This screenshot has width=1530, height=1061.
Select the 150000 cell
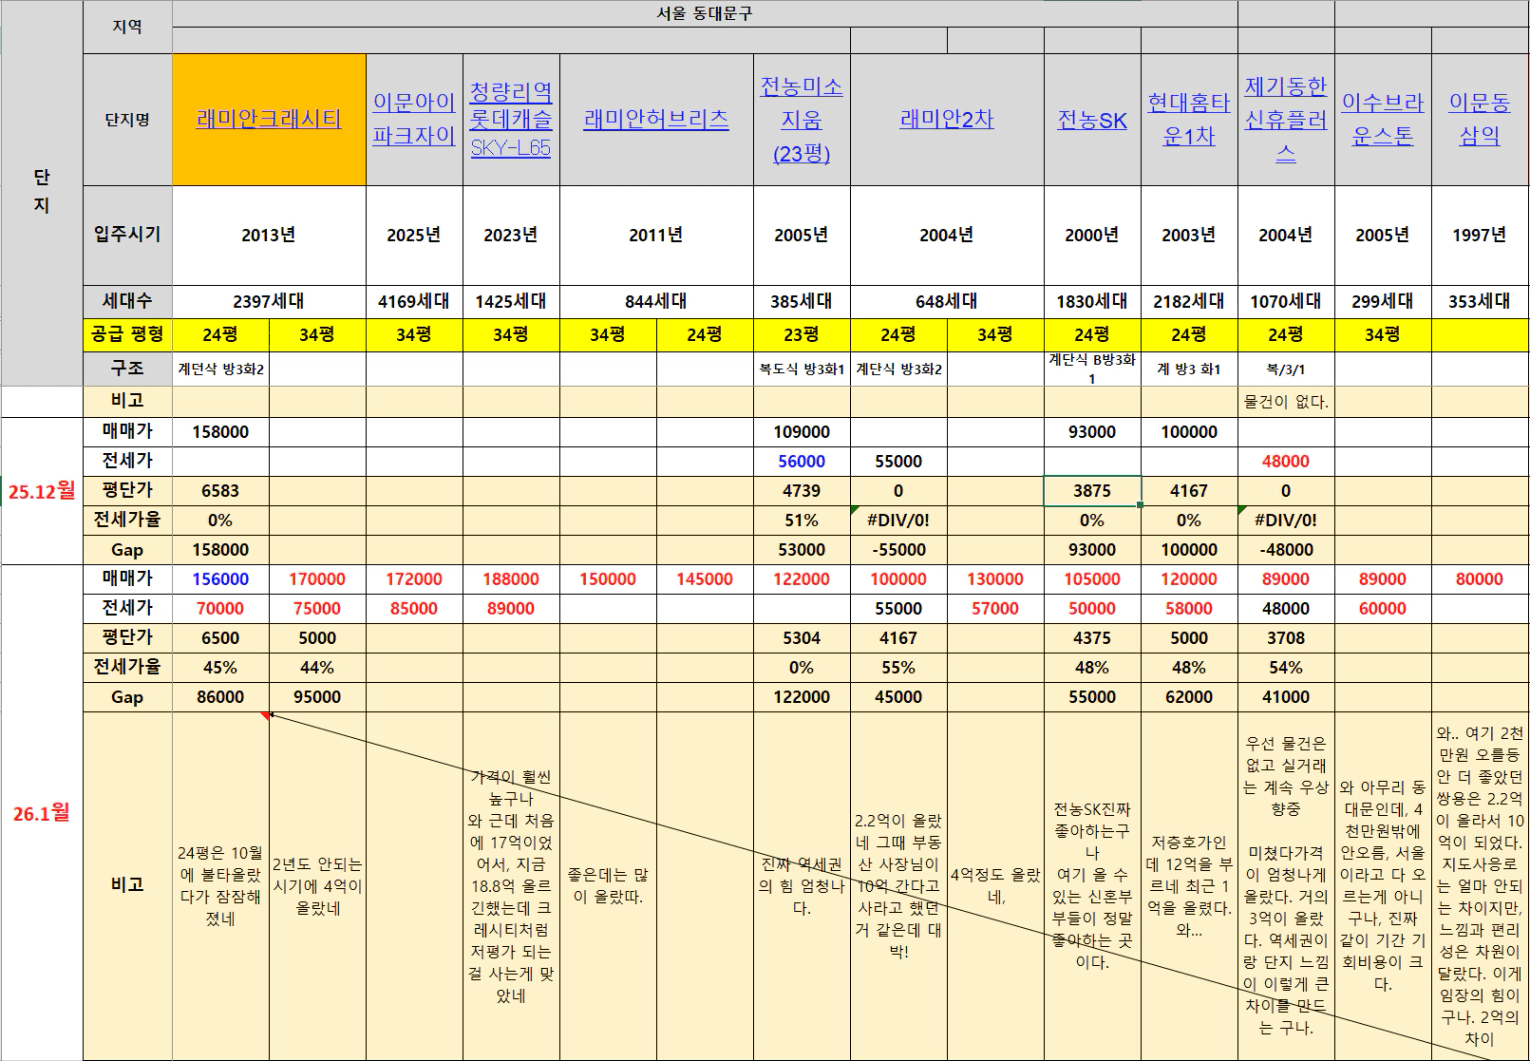608,579
